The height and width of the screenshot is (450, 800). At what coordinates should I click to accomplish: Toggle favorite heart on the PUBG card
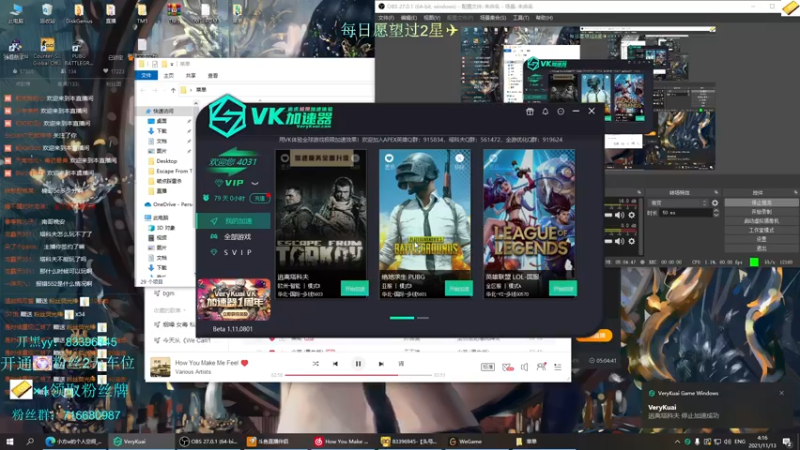[x=389, y=158]
